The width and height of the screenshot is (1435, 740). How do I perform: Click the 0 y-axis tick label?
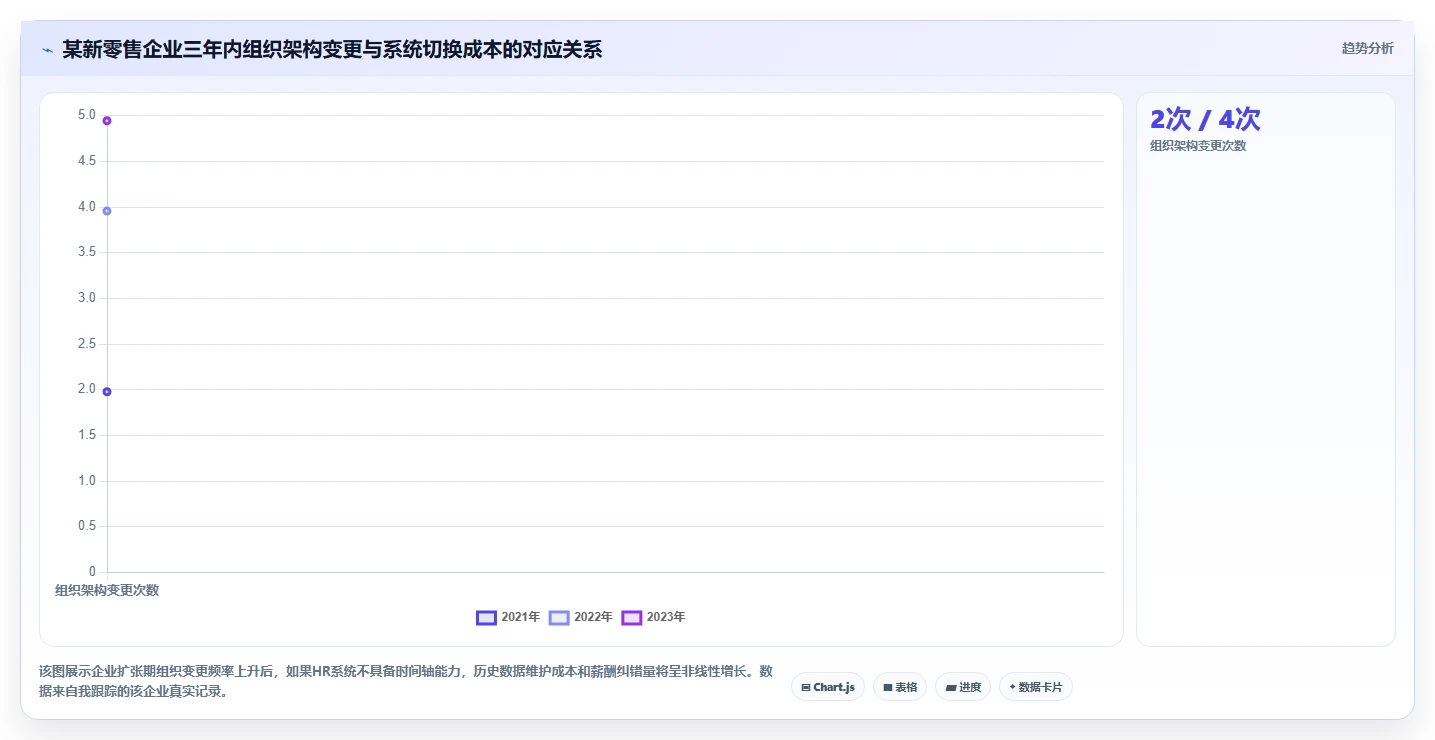point(92,572)
